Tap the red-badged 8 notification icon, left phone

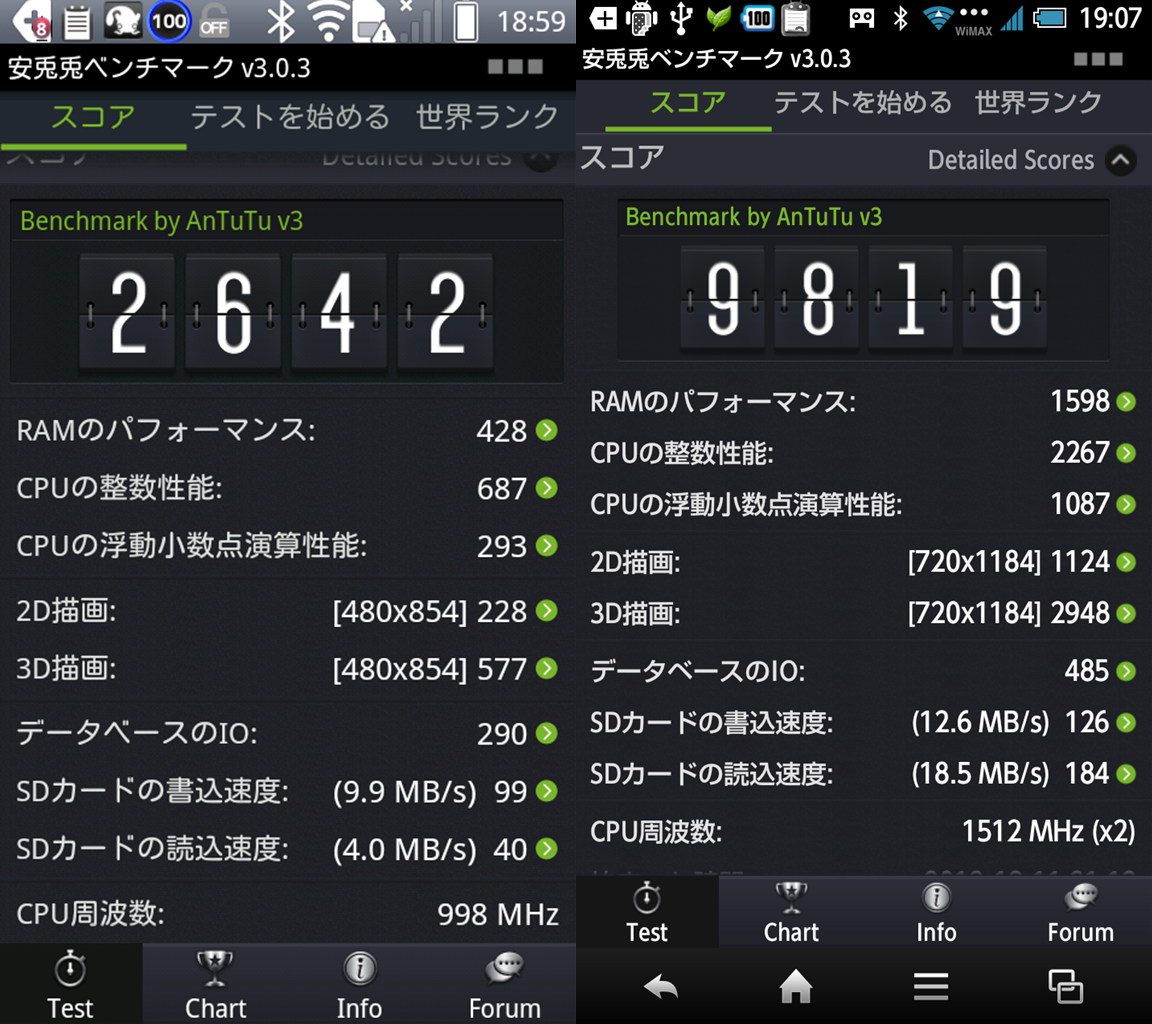[30, 21]
